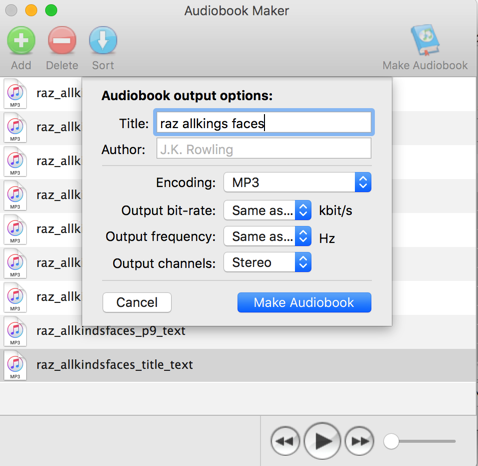Click the Author text field
Screen dimensions: 478x466
pyautogui.click(x=264, y=149)
